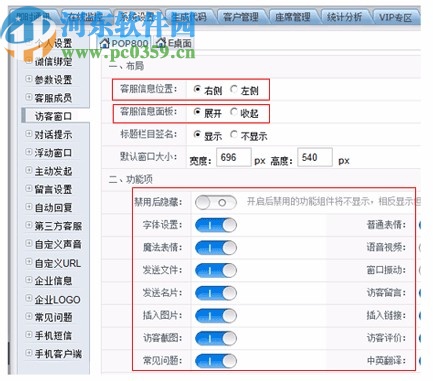Select 右侧 for 客服信息位置

click(197, 89)
